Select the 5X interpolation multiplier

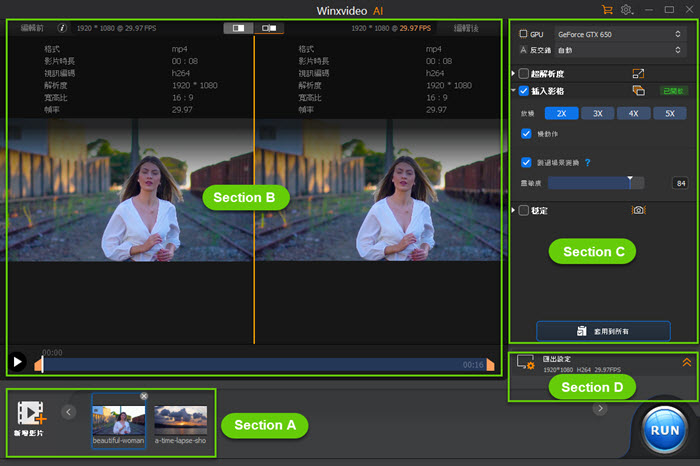(x=670, y=113)
